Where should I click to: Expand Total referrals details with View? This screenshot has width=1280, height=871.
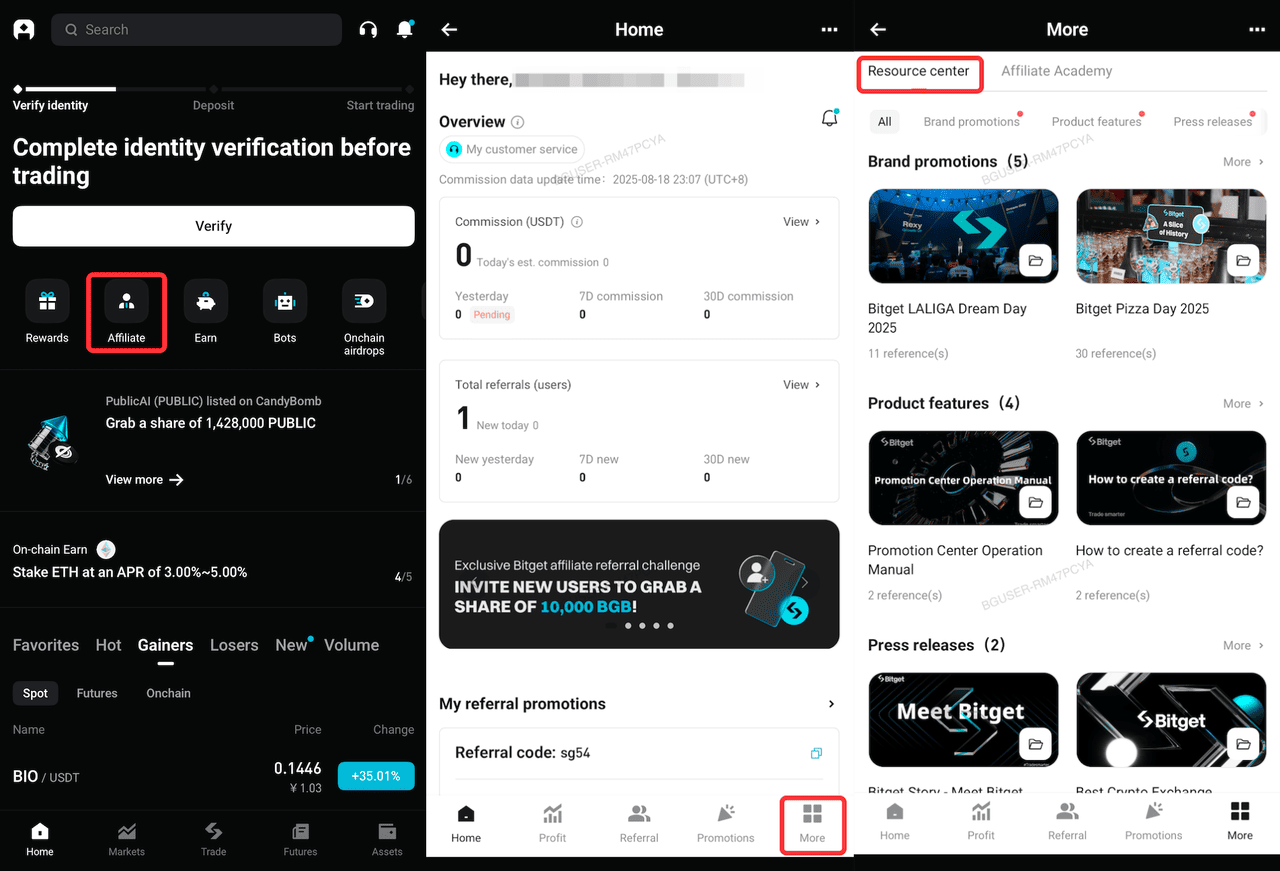click(802, 385)
